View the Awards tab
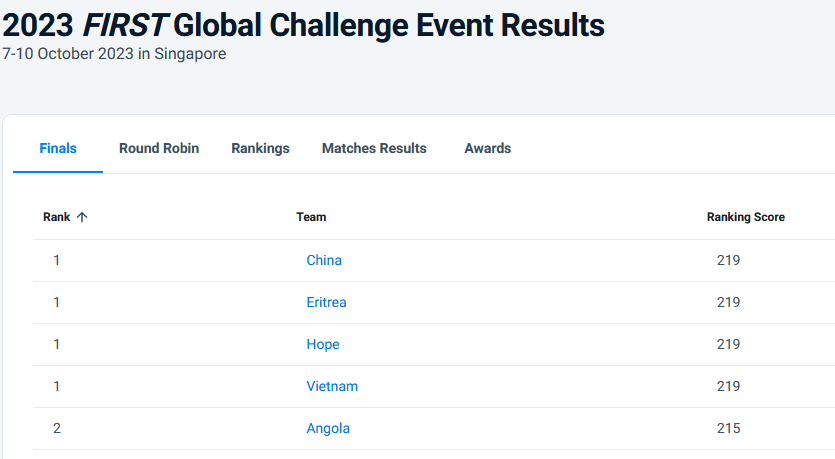This screenshot has width=835, height=459. point(488,148)
